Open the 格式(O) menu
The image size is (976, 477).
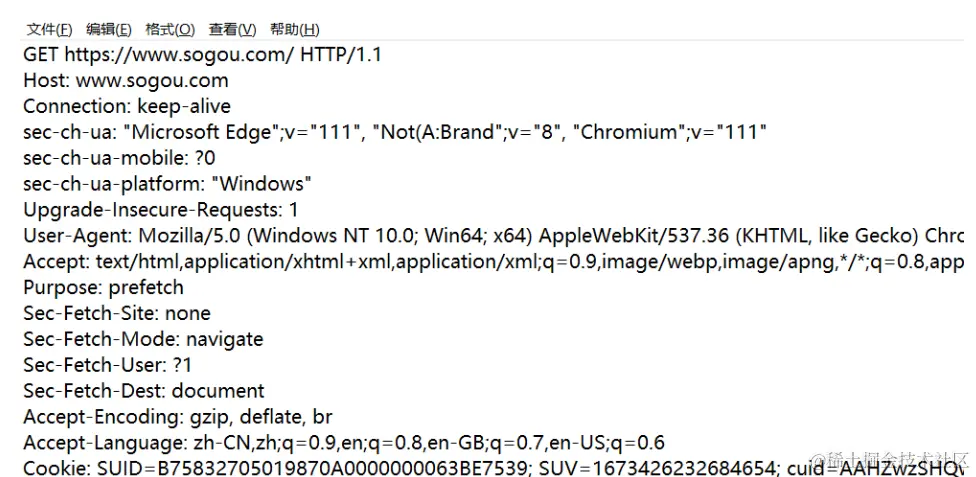(170, 29)
